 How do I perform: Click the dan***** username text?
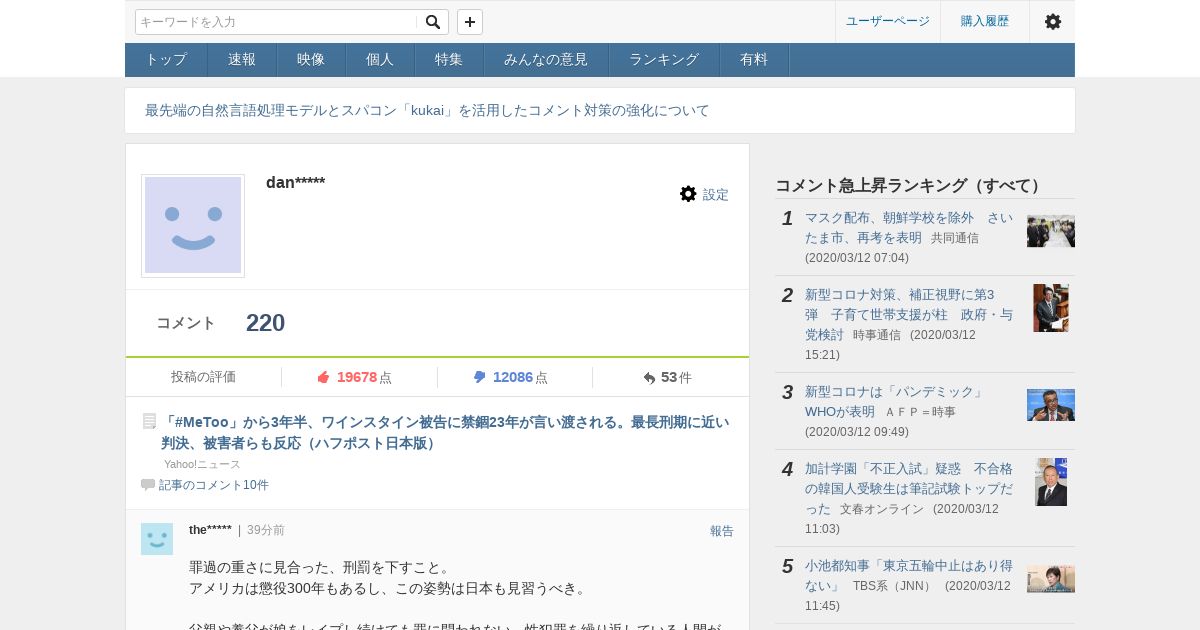[x=296, y=182]
